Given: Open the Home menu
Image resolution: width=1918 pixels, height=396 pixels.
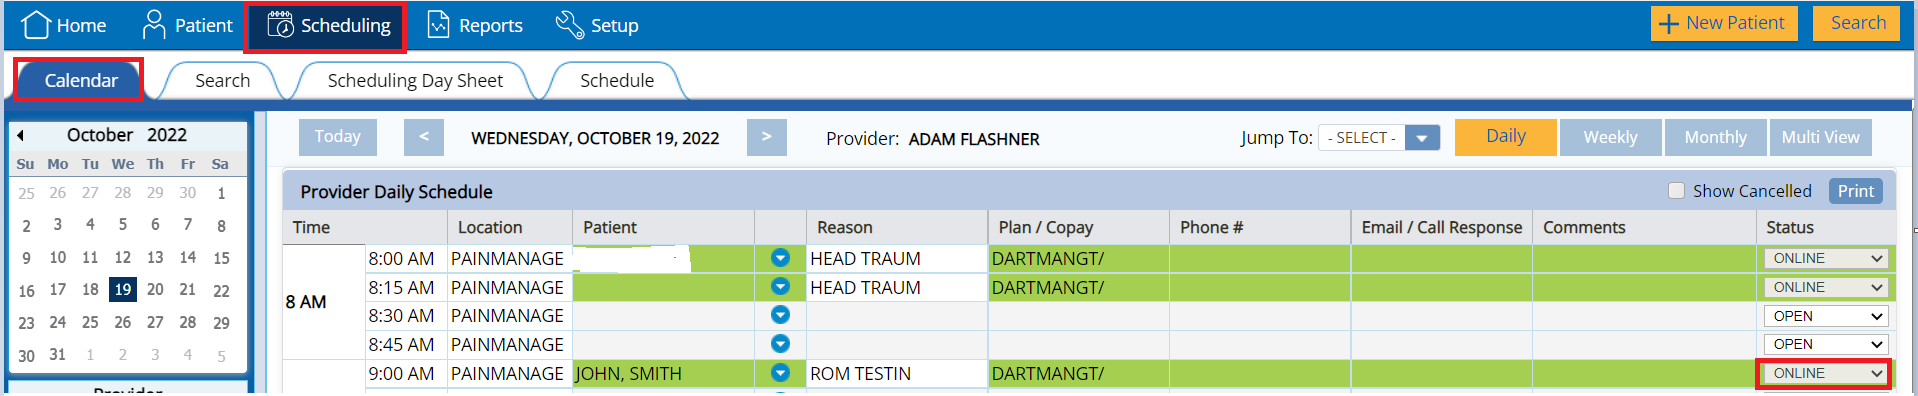Looking at the screenshot, I should (64, 25).
